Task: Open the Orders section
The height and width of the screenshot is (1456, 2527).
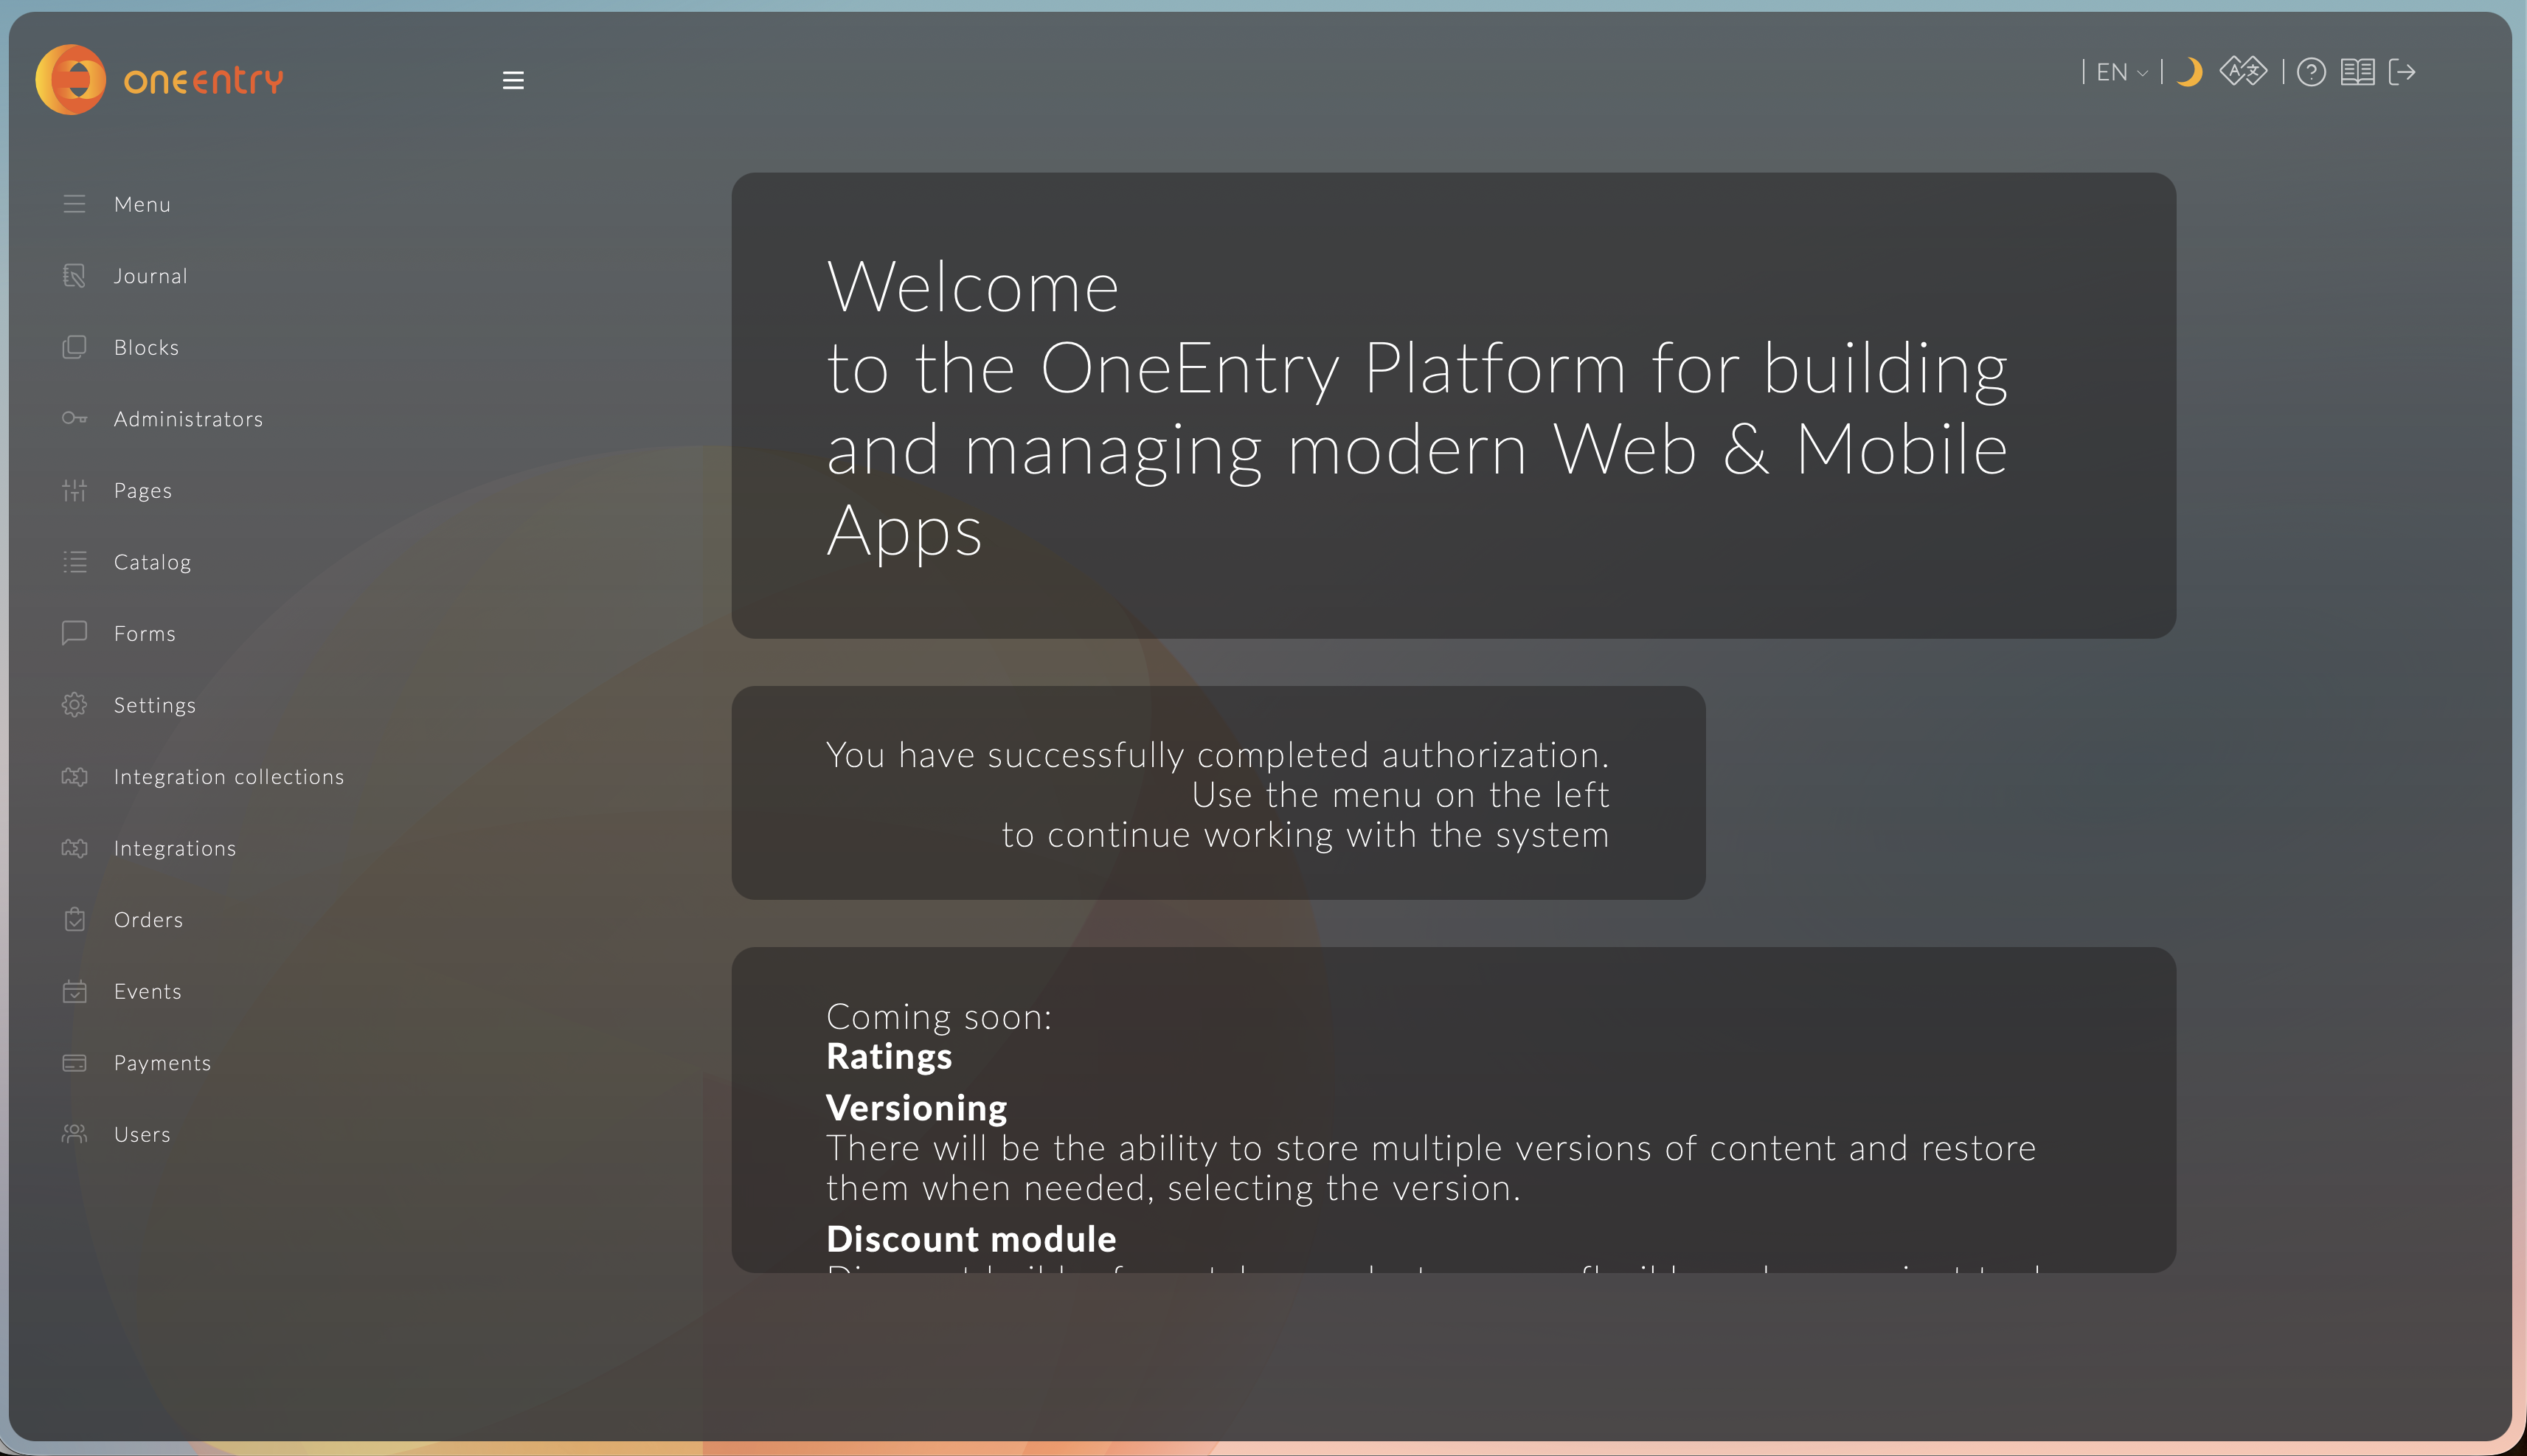Action: (148, 920)
